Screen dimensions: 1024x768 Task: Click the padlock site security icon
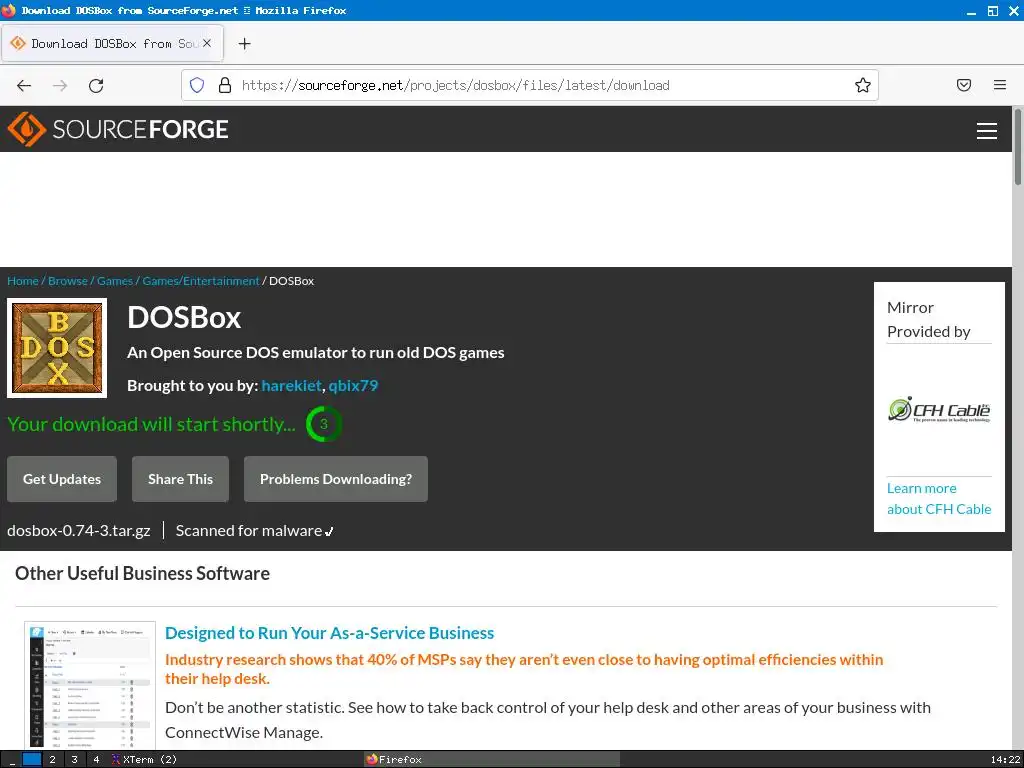click(225, 85)
